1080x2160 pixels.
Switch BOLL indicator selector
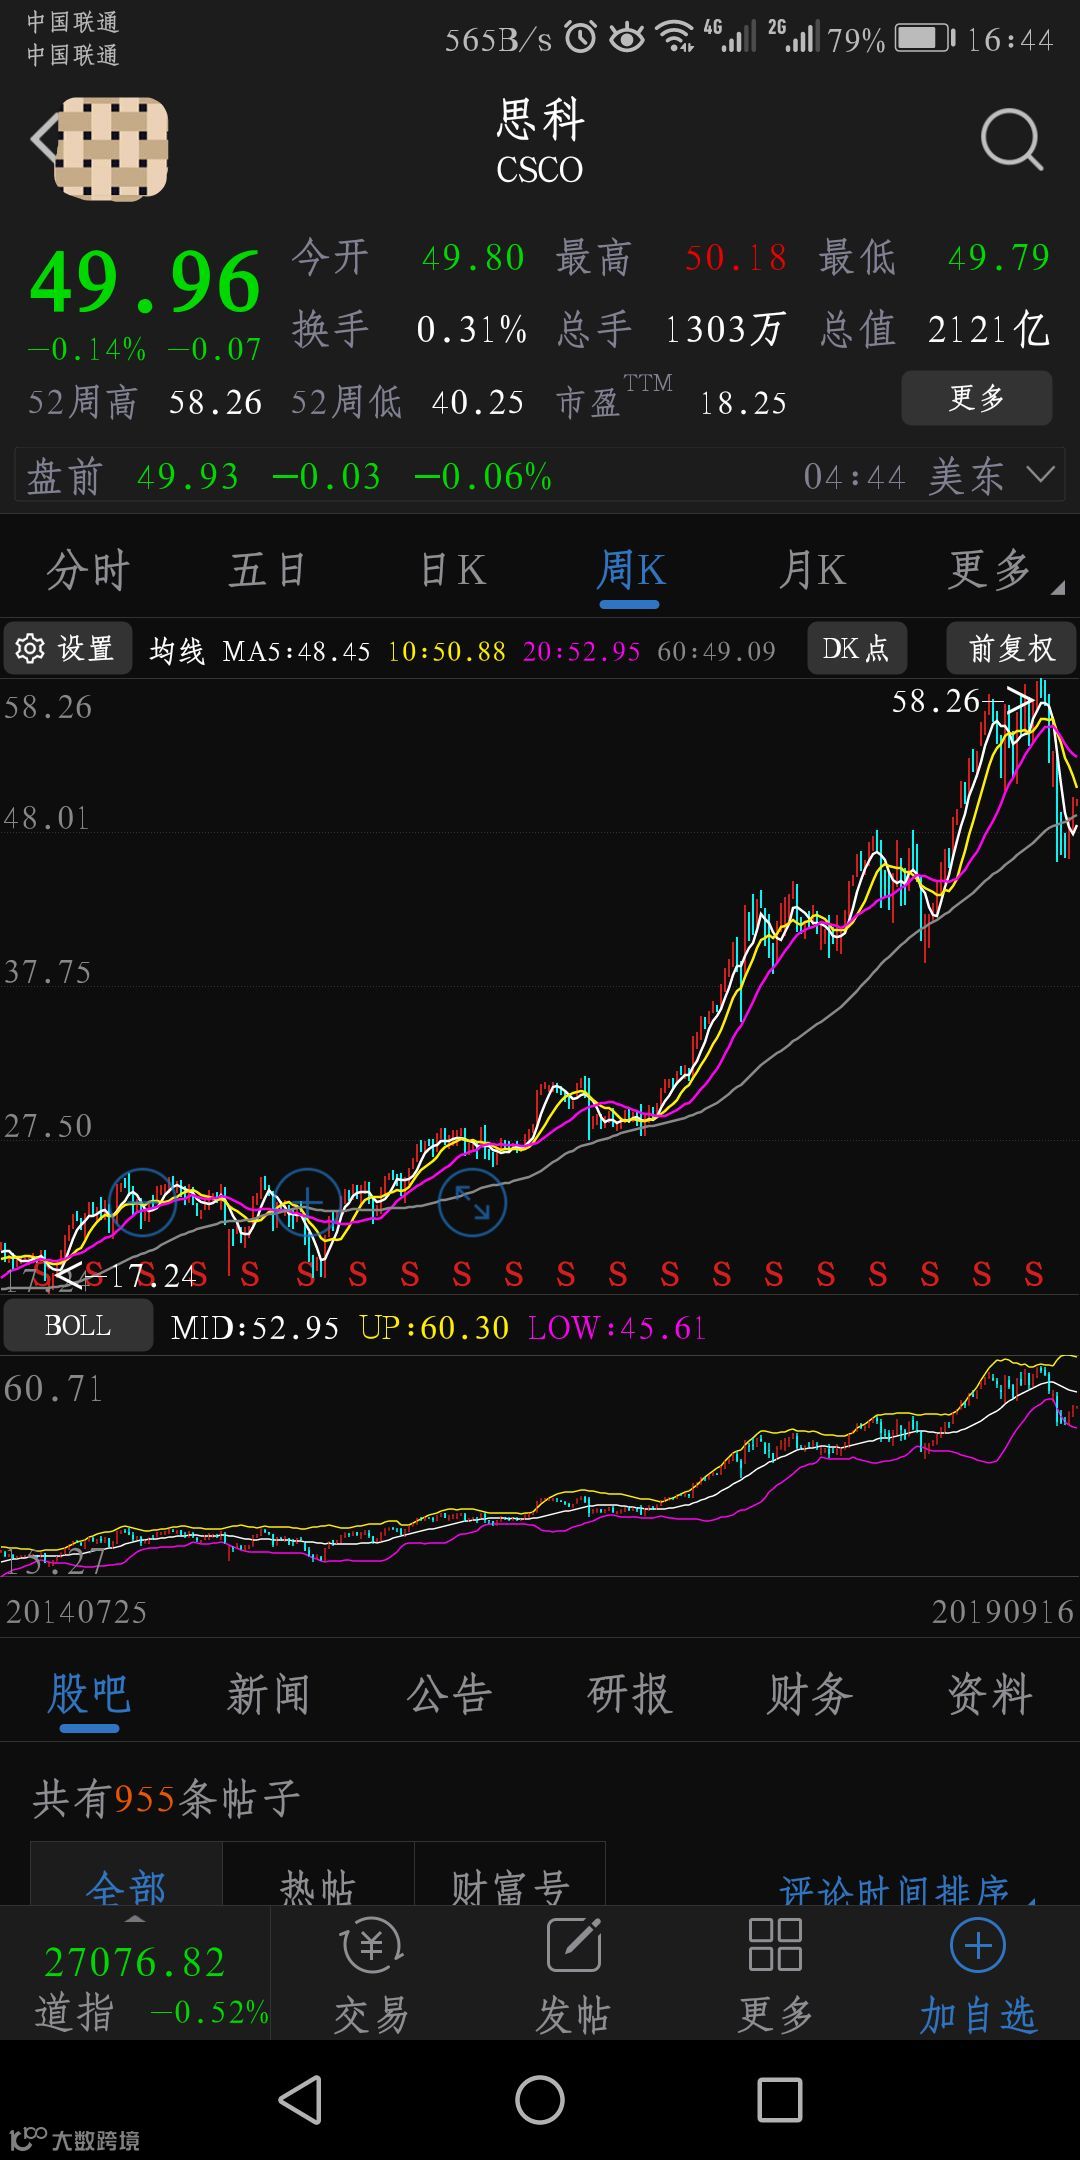[78, 1326]
